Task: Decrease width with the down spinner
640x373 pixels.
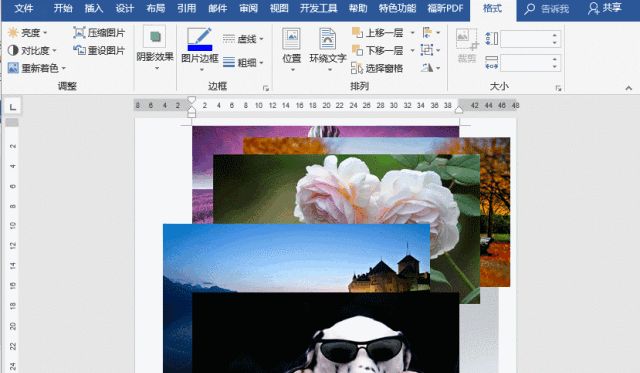Action: 555,67
